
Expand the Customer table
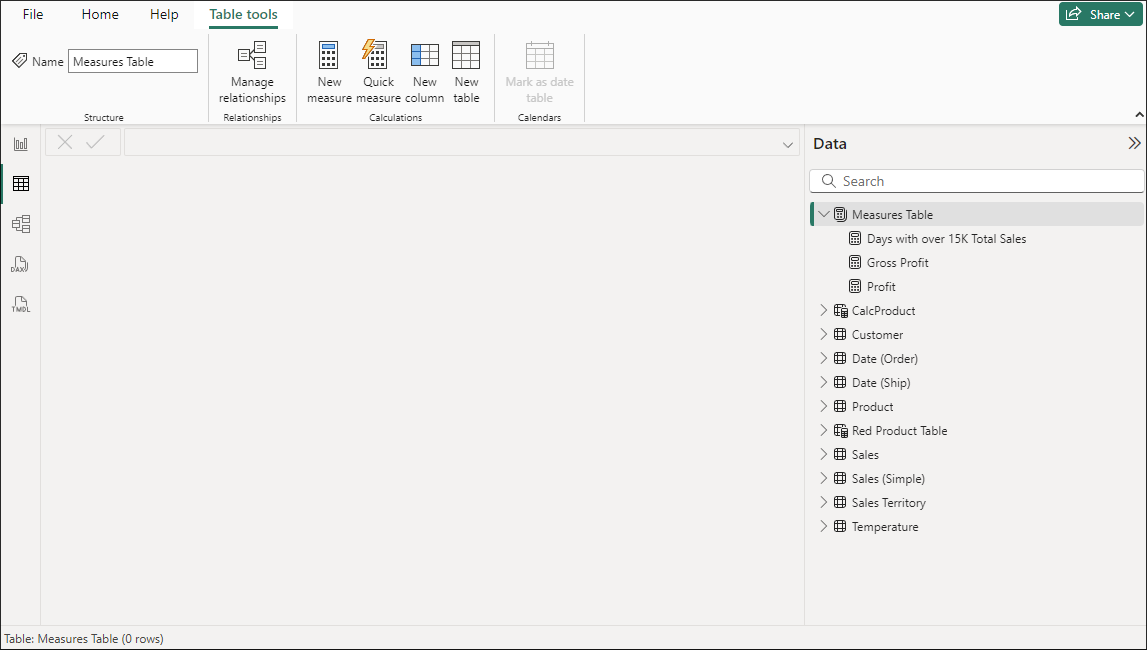click(824, 334)
